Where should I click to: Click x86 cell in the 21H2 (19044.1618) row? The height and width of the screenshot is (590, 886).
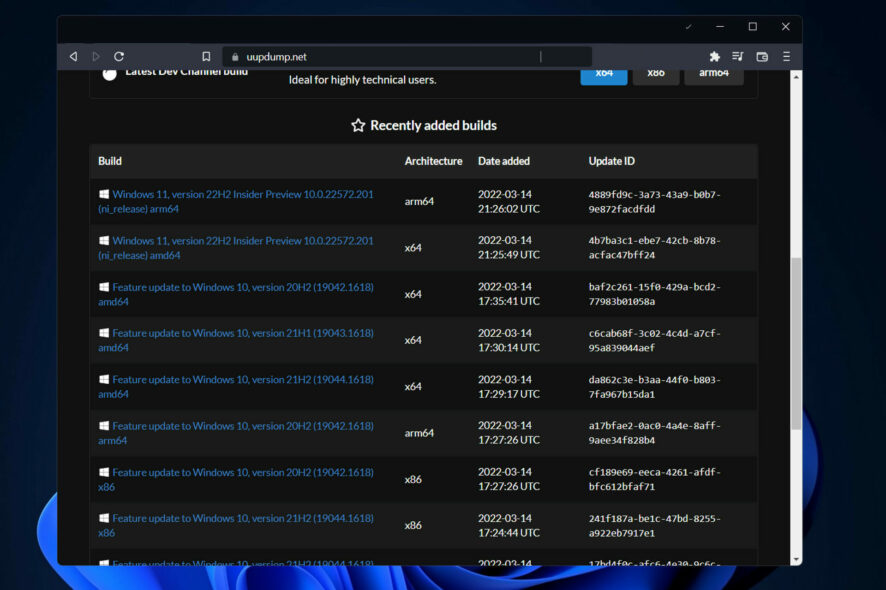pos(413,526)
